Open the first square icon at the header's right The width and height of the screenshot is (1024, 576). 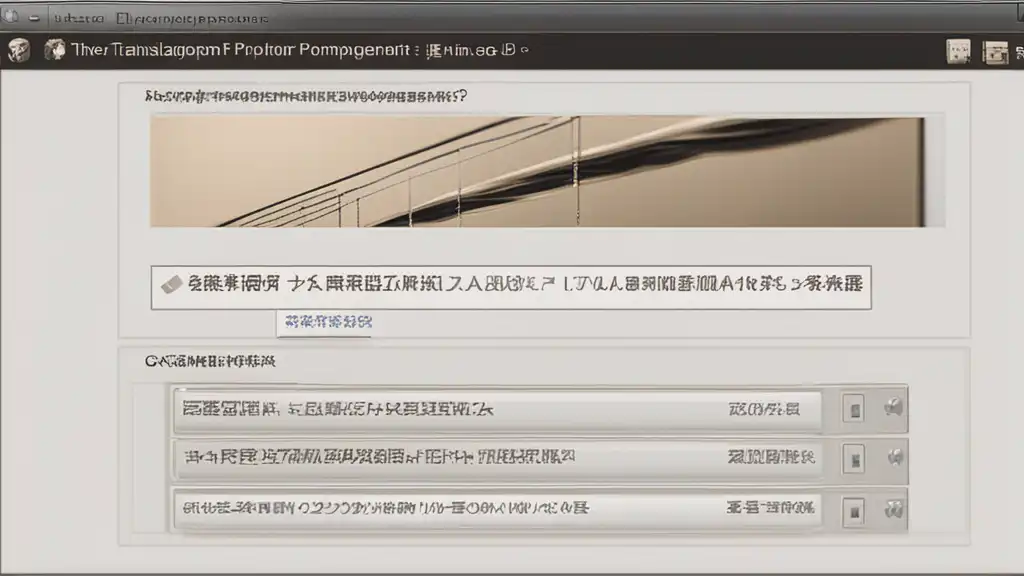pos(958,52)
